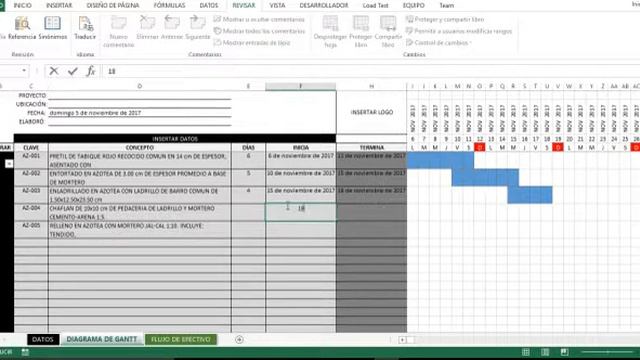Image resolution: width=640 pixels, height=360 pixels.
Task: Click the Referencia research icon
Action: coord(22,28)
